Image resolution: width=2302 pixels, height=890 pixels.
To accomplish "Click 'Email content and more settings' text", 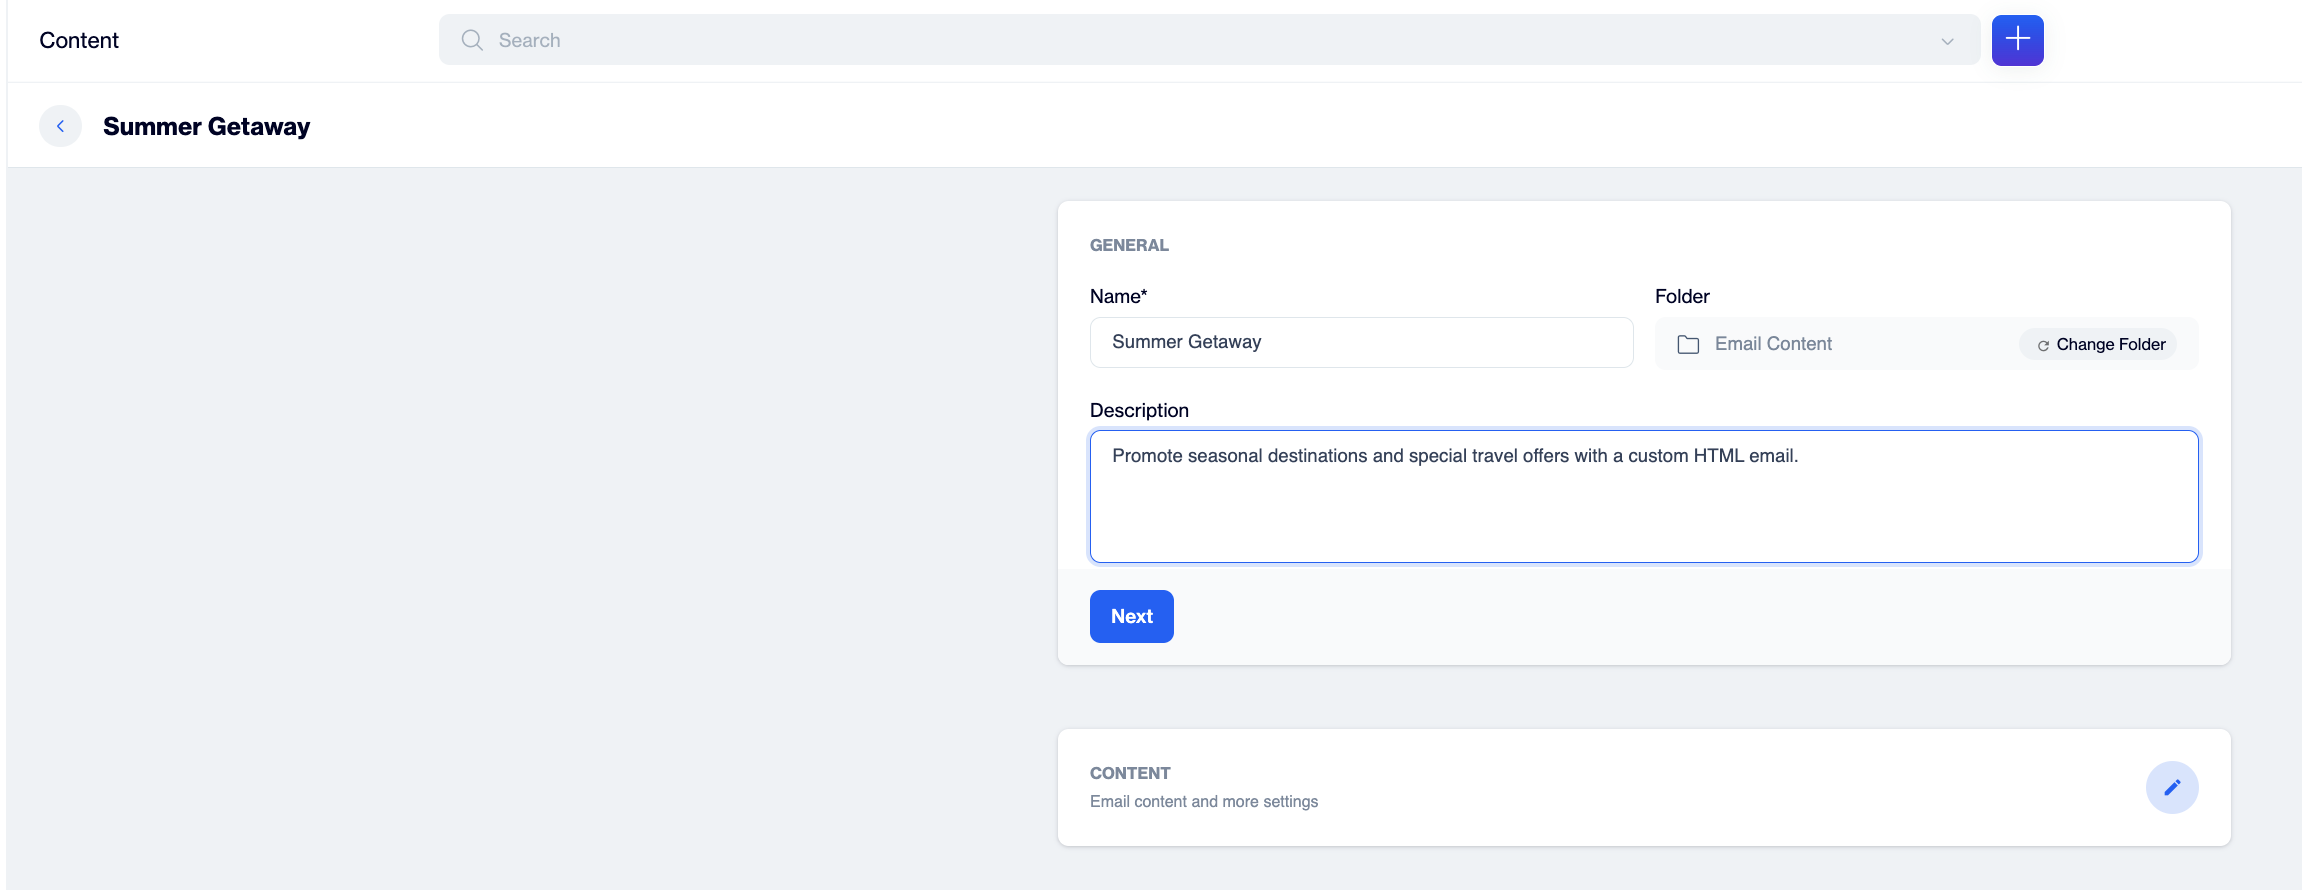I will point(1204,801).
